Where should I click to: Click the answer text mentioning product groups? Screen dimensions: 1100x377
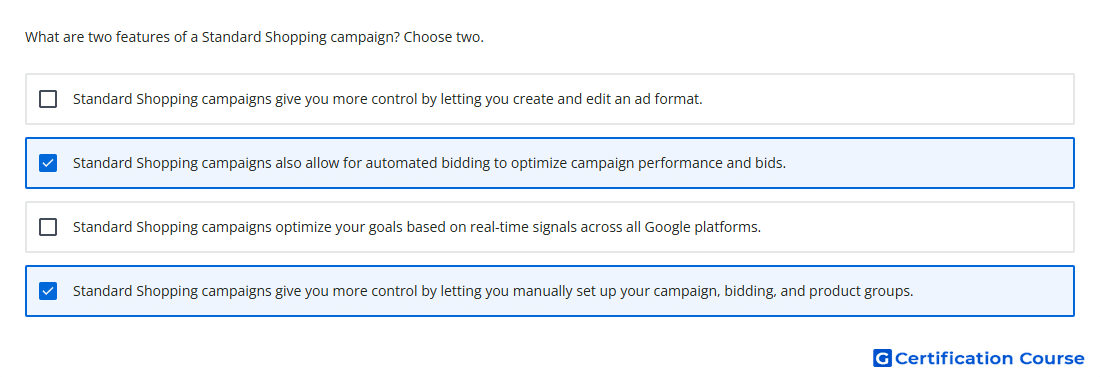coord(493,291)
